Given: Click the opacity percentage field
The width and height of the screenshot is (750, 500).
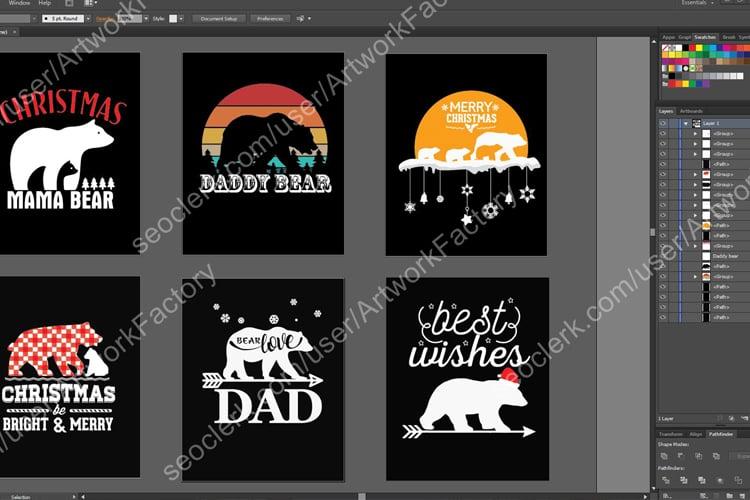Looking at the screenshot, I should pyautogui.click(x=129, y=19).
